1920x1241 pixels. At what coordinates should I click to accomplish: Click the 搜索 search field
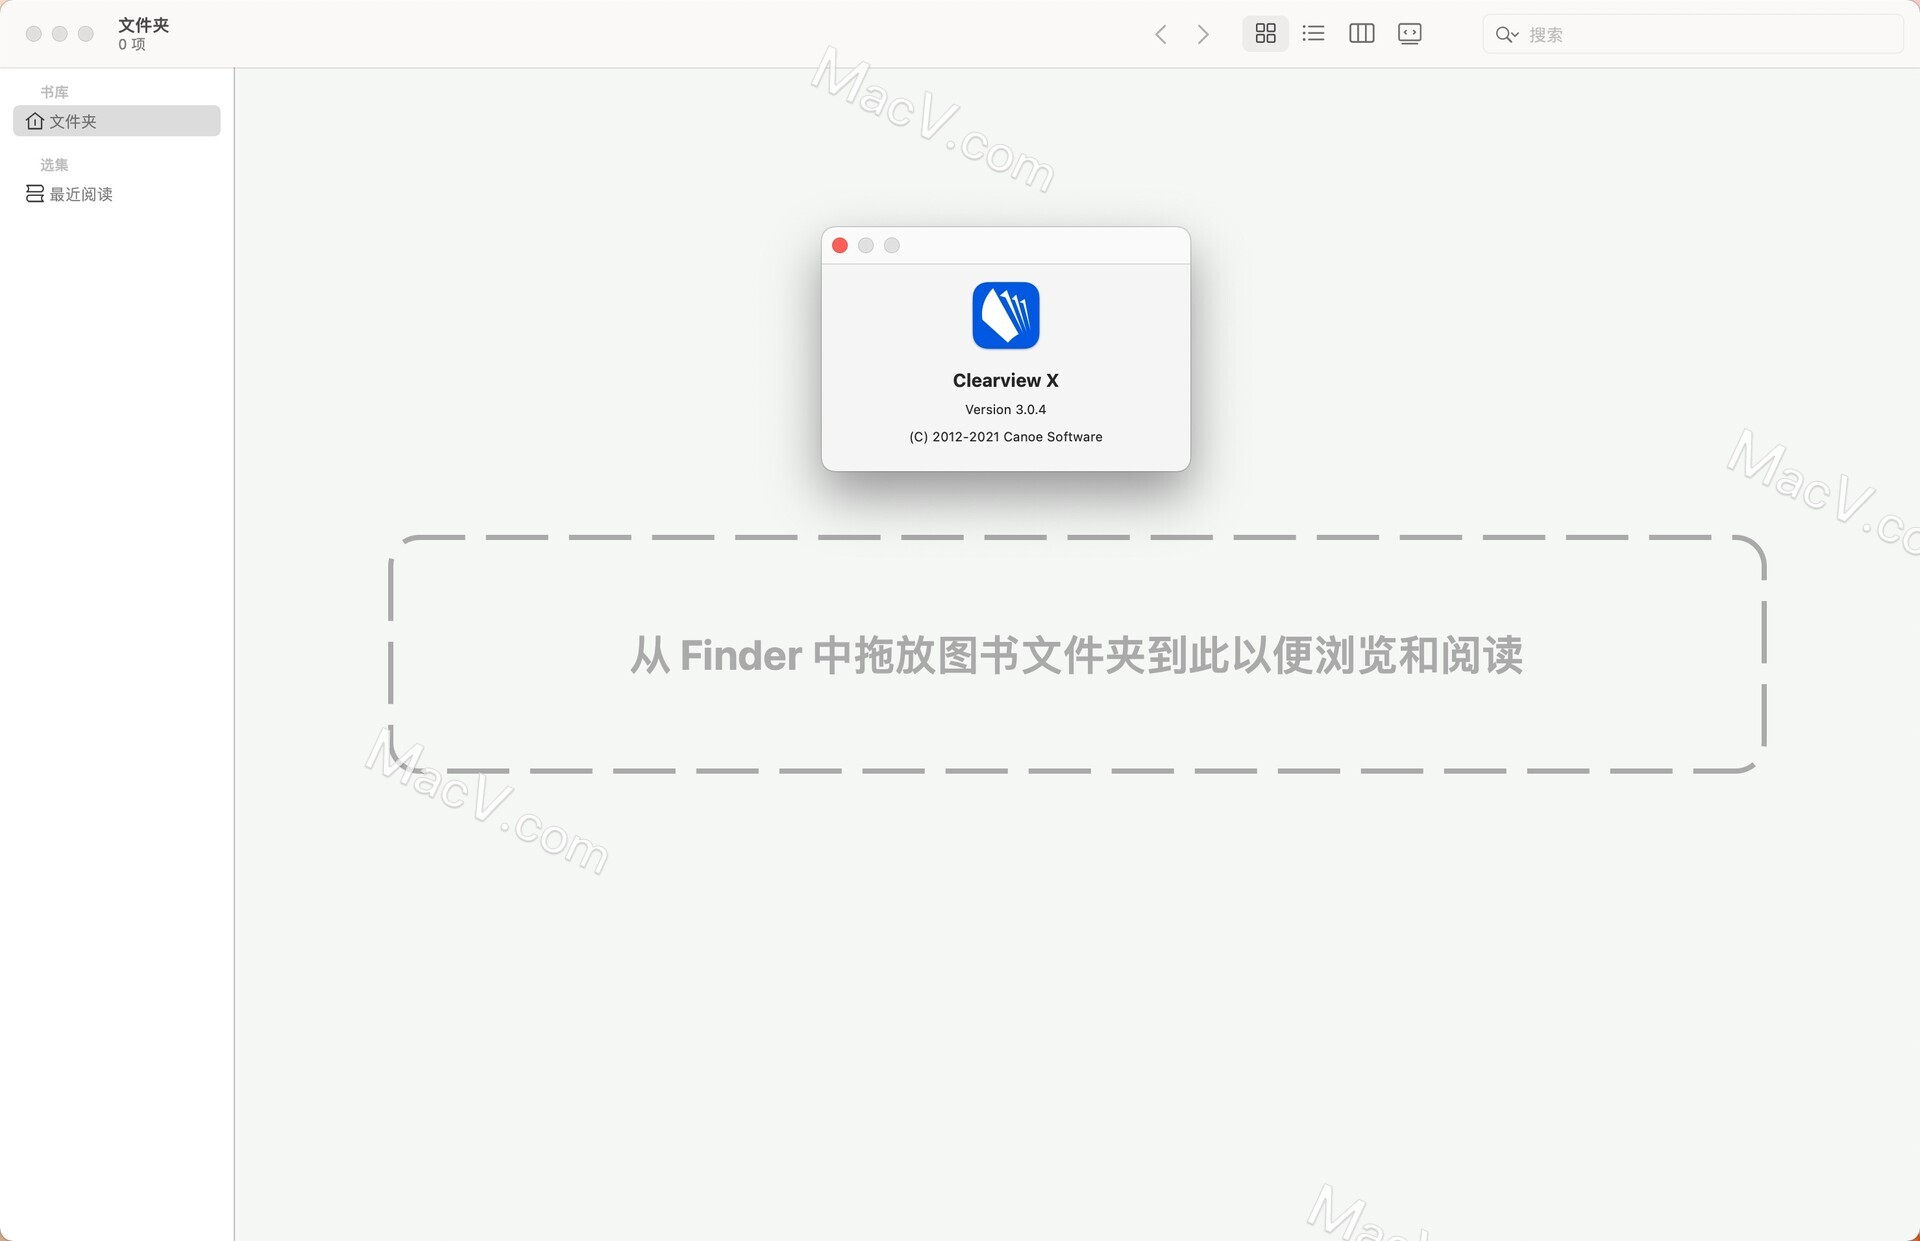(x=1692, y=34)
